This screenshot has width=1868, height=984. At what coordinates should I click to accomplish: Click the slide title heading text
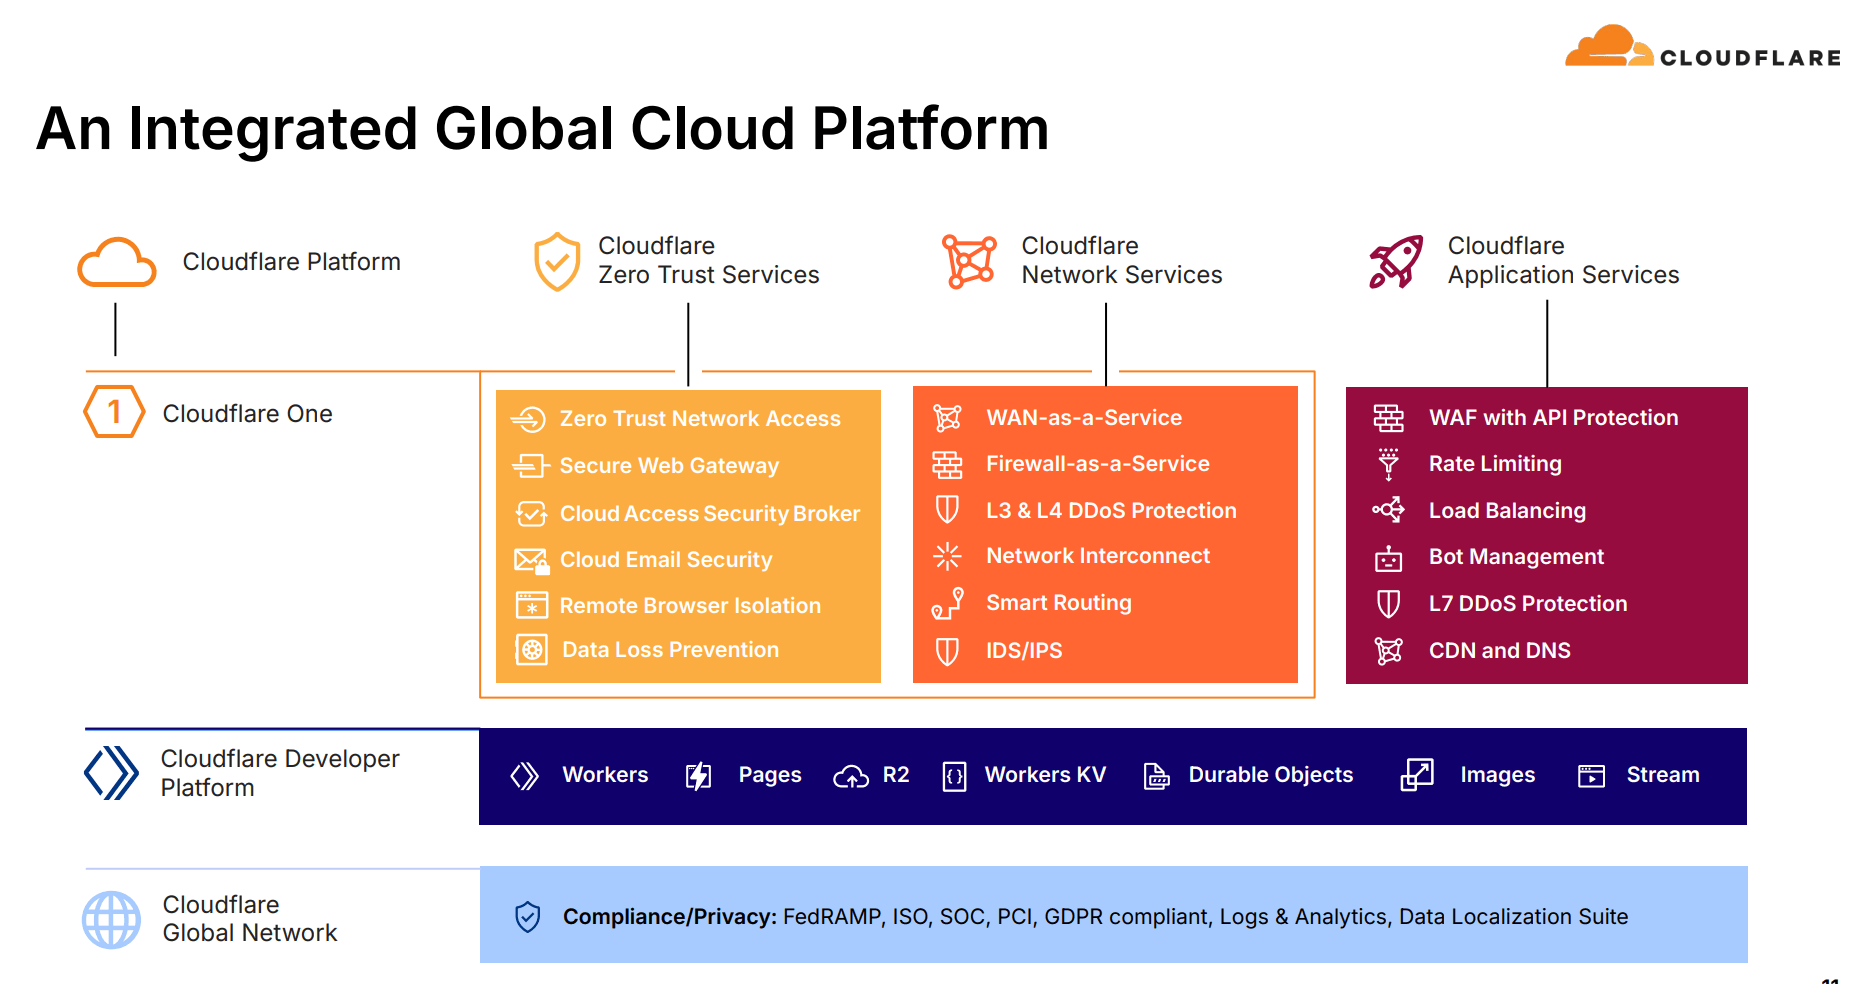click(542, 129)
